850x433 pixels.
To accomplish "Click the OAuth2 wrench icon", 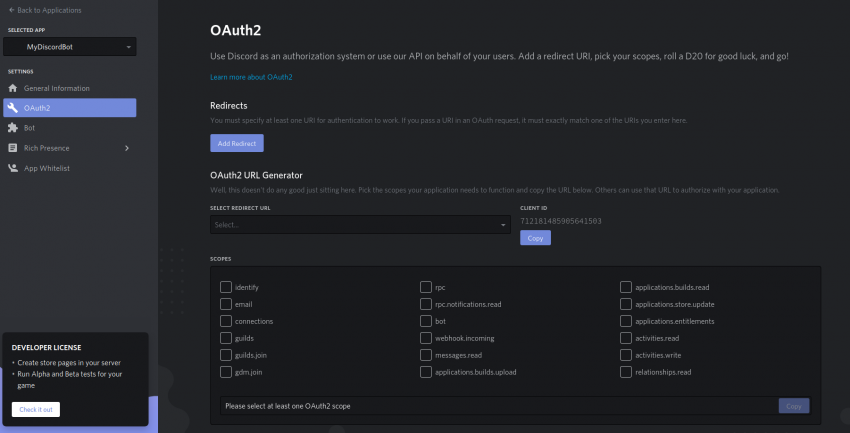I will click(12, 108).
